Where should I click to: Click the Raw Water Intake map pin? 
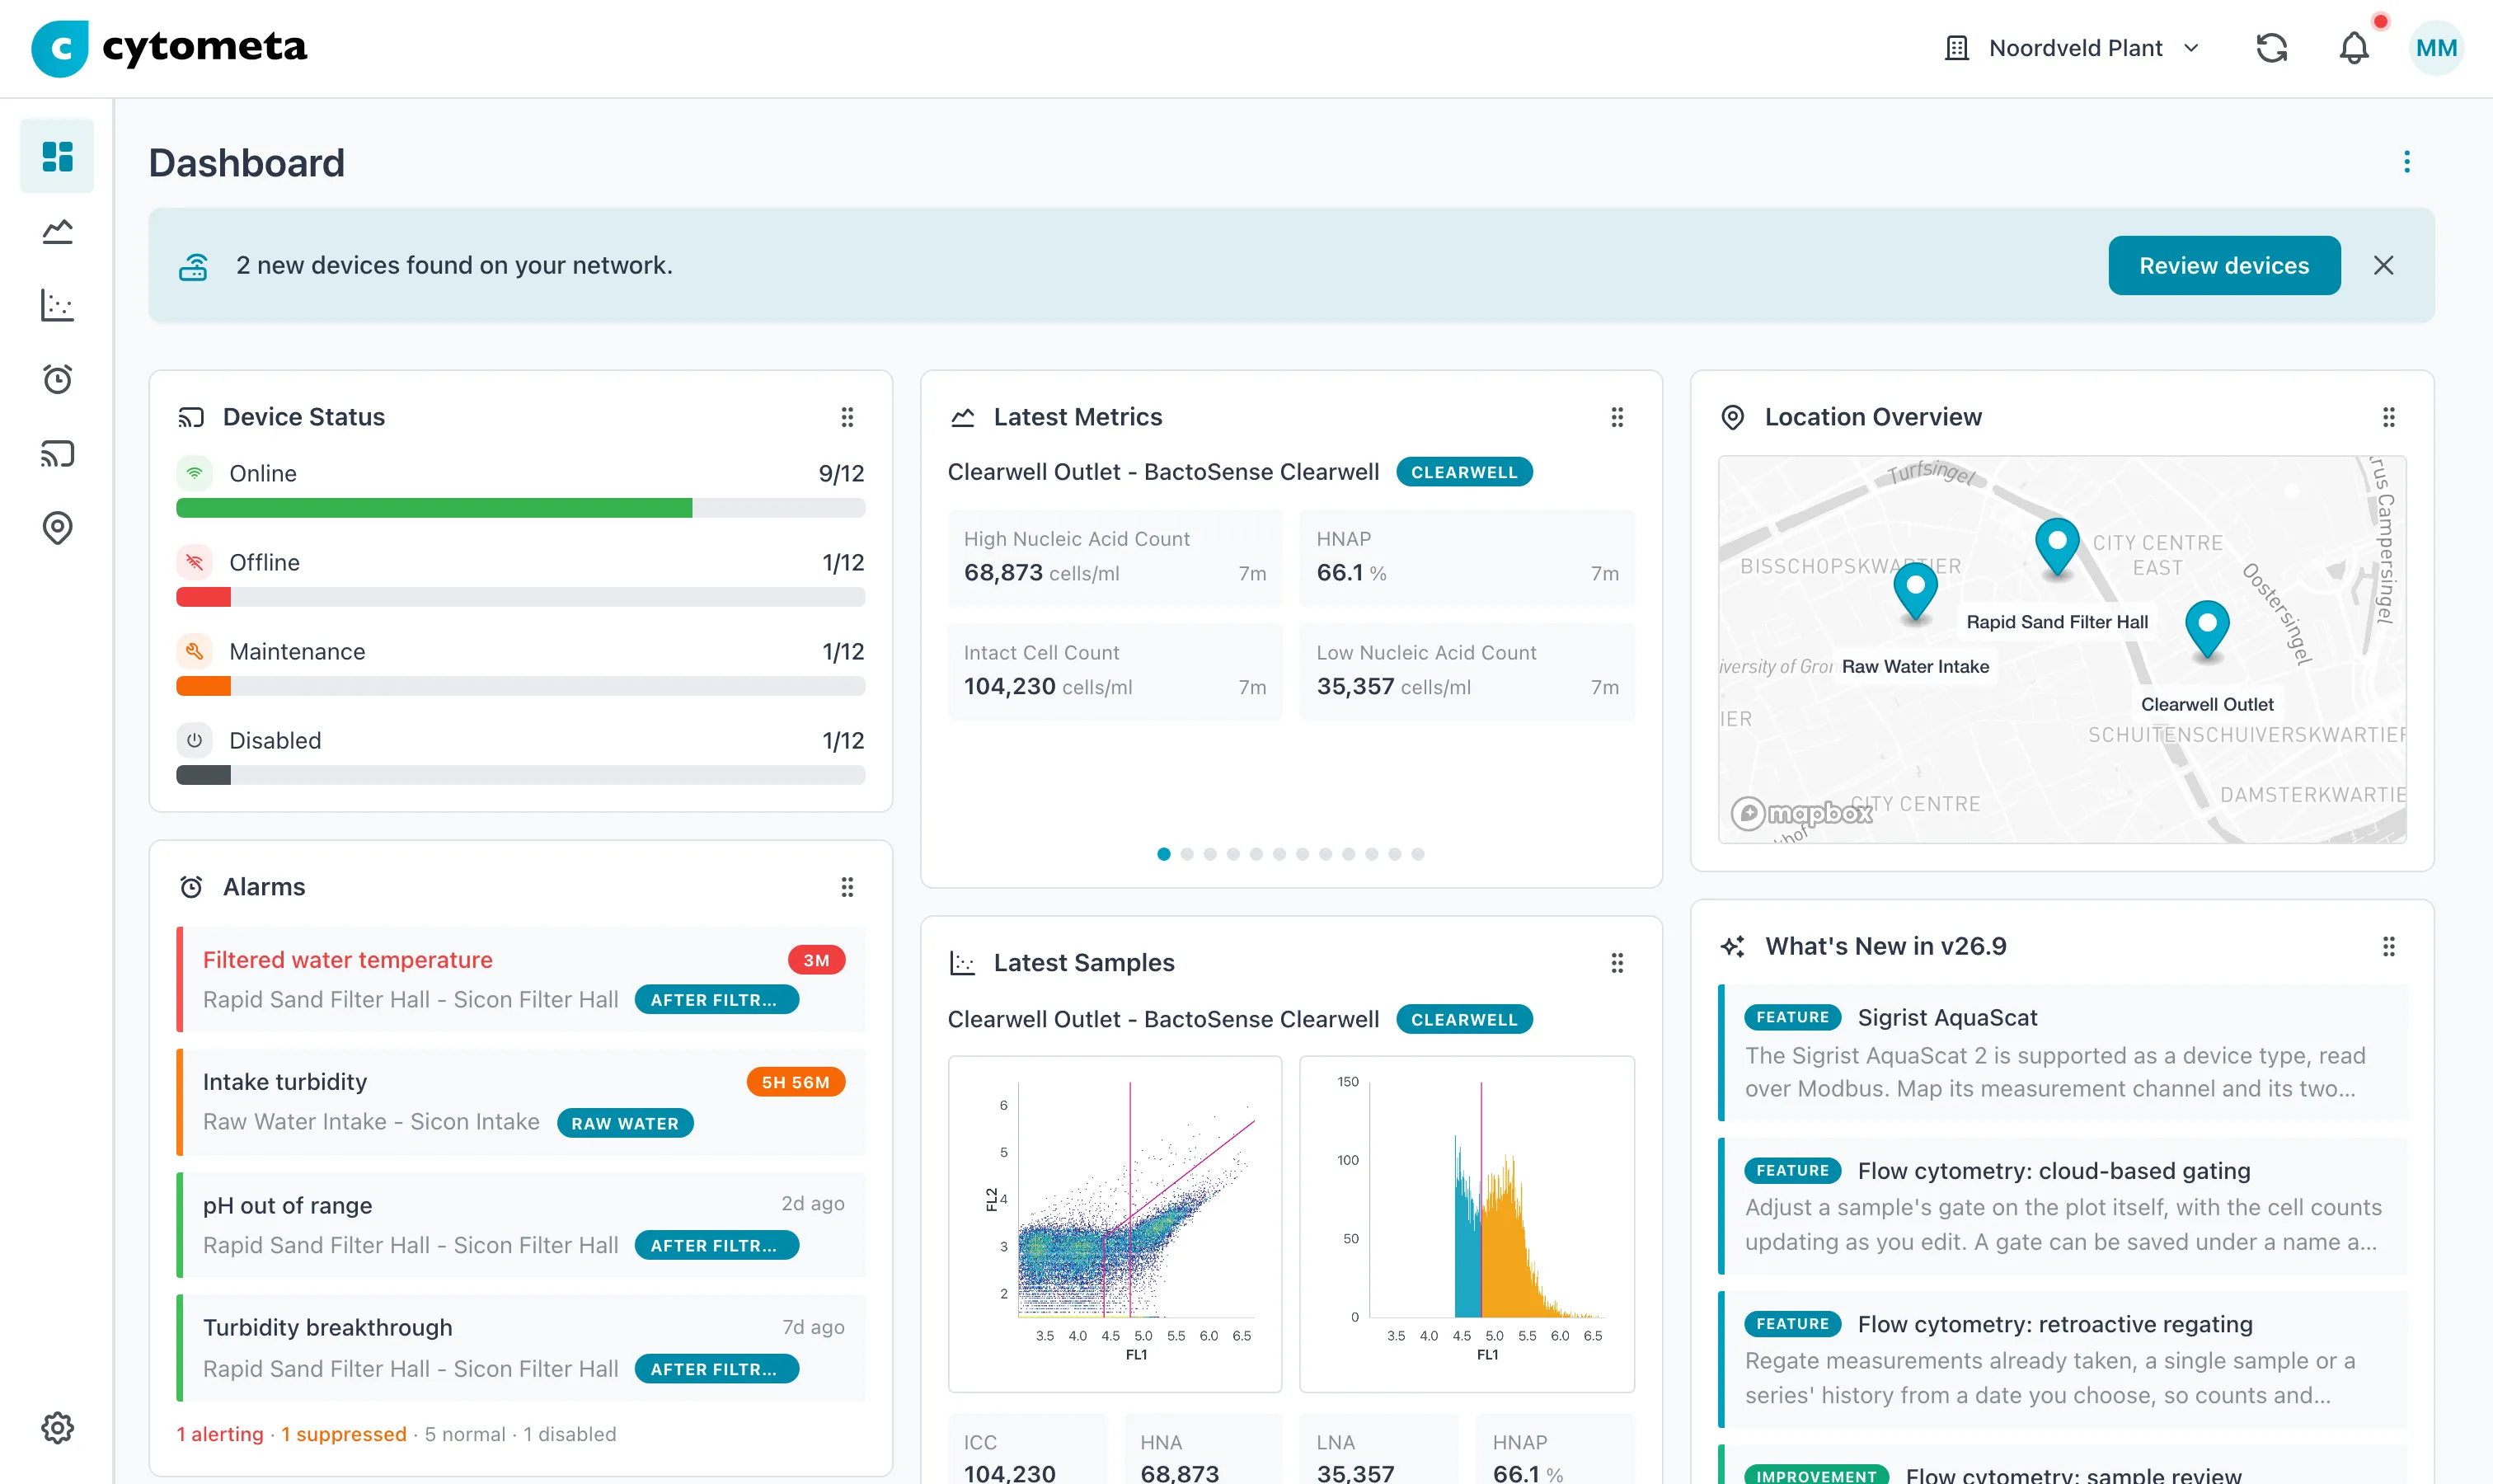(1915, 590)
